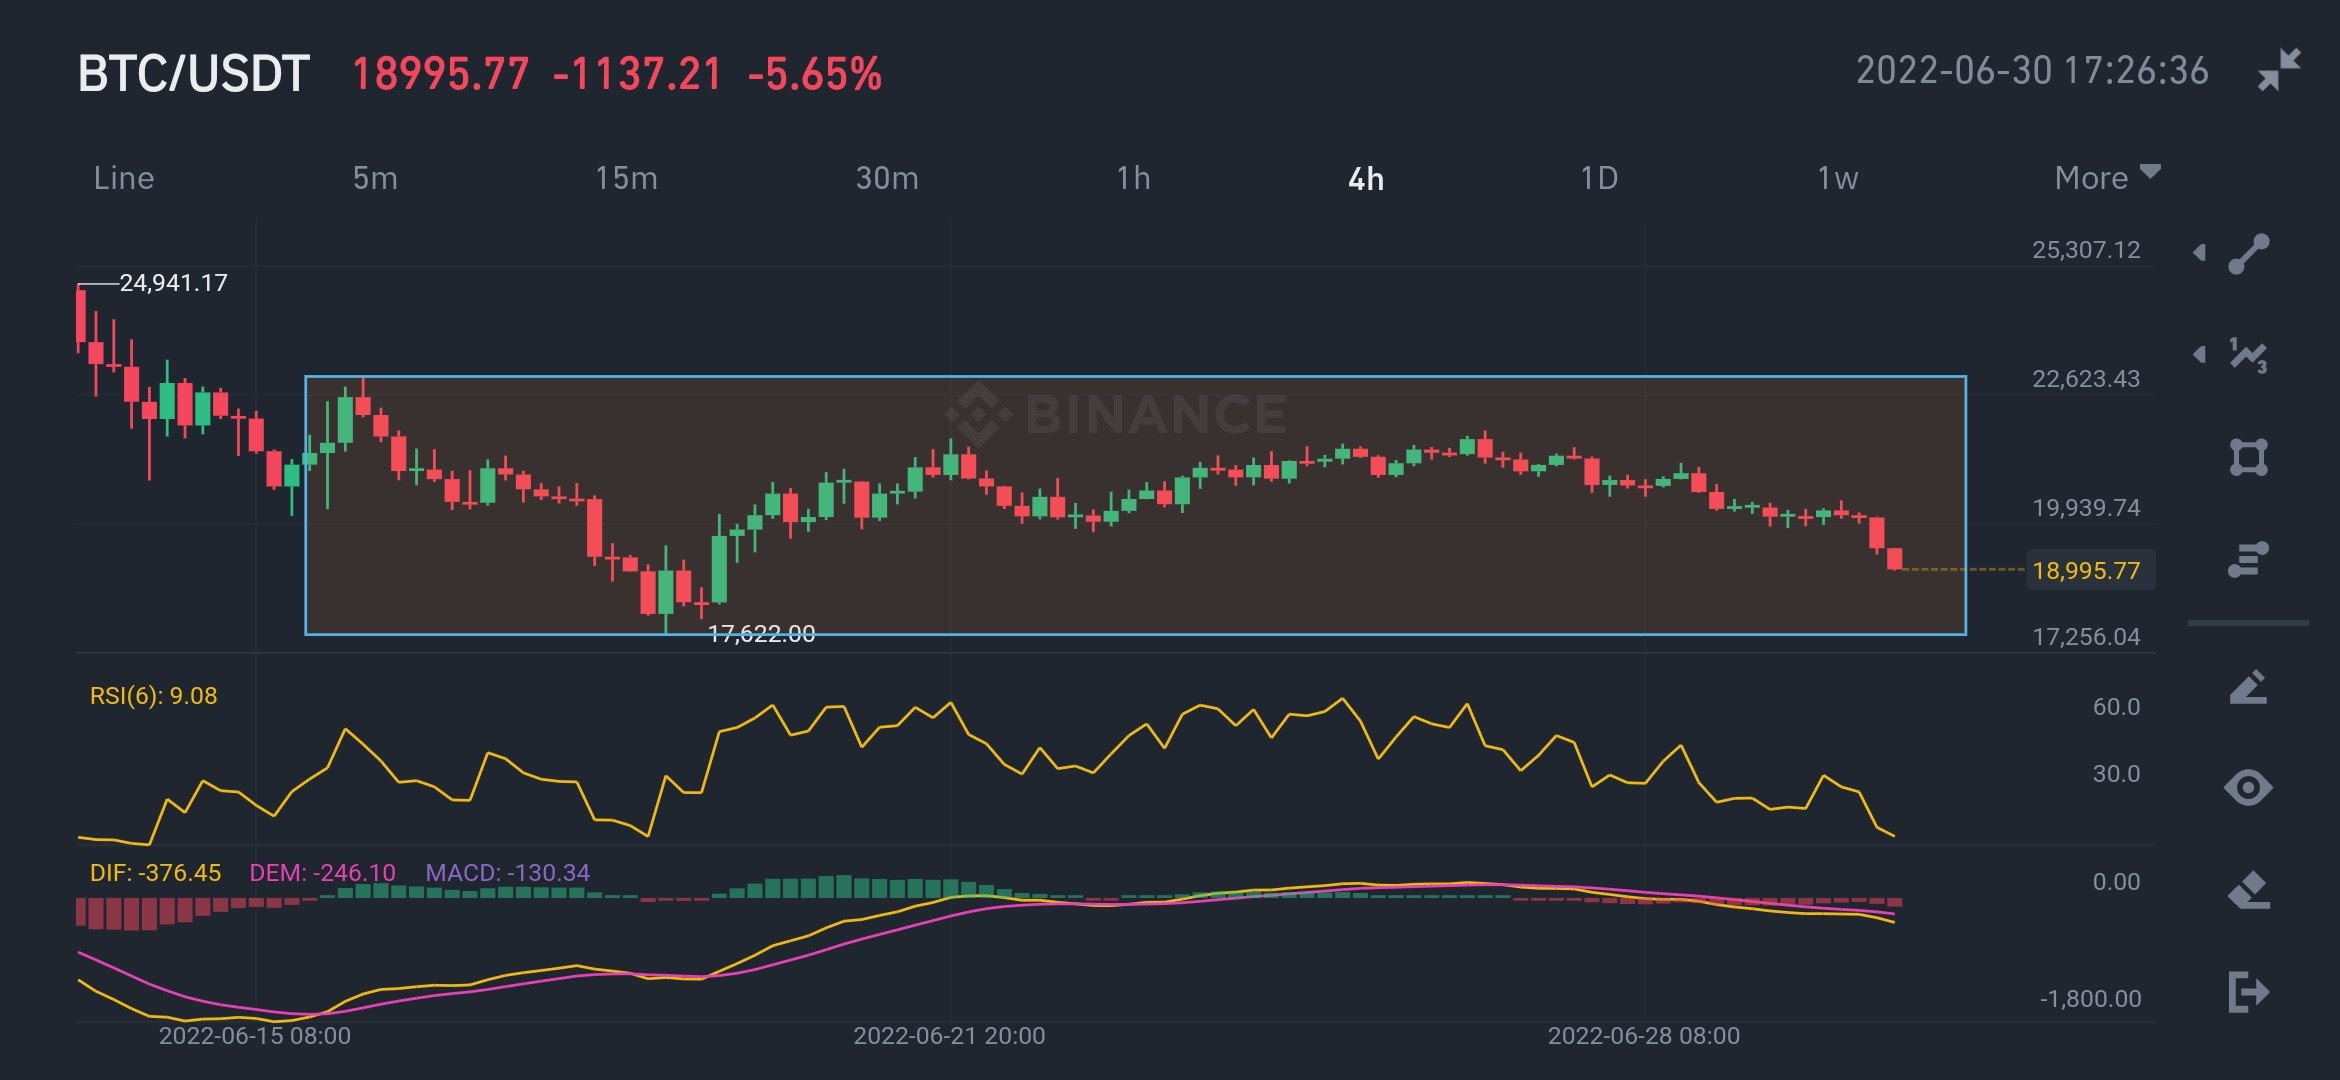The image size is (2340, 1080).
Task: Click the eraser tool to remove drawings
Action: tap(2248, 890)
